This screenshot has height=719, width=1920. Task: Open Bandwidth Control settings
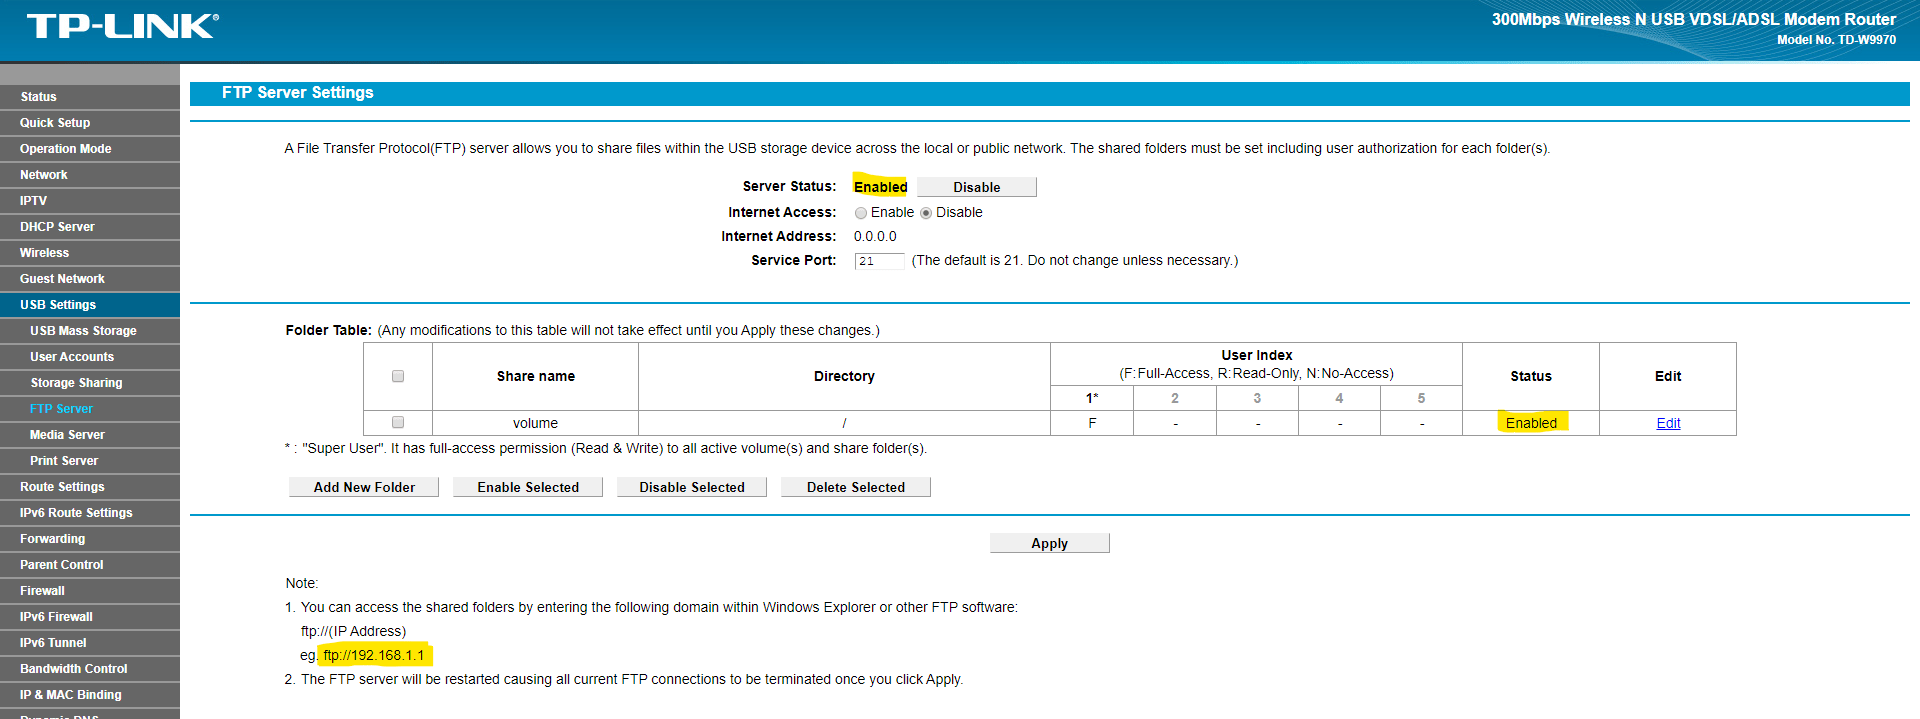[x=90, y=669]
